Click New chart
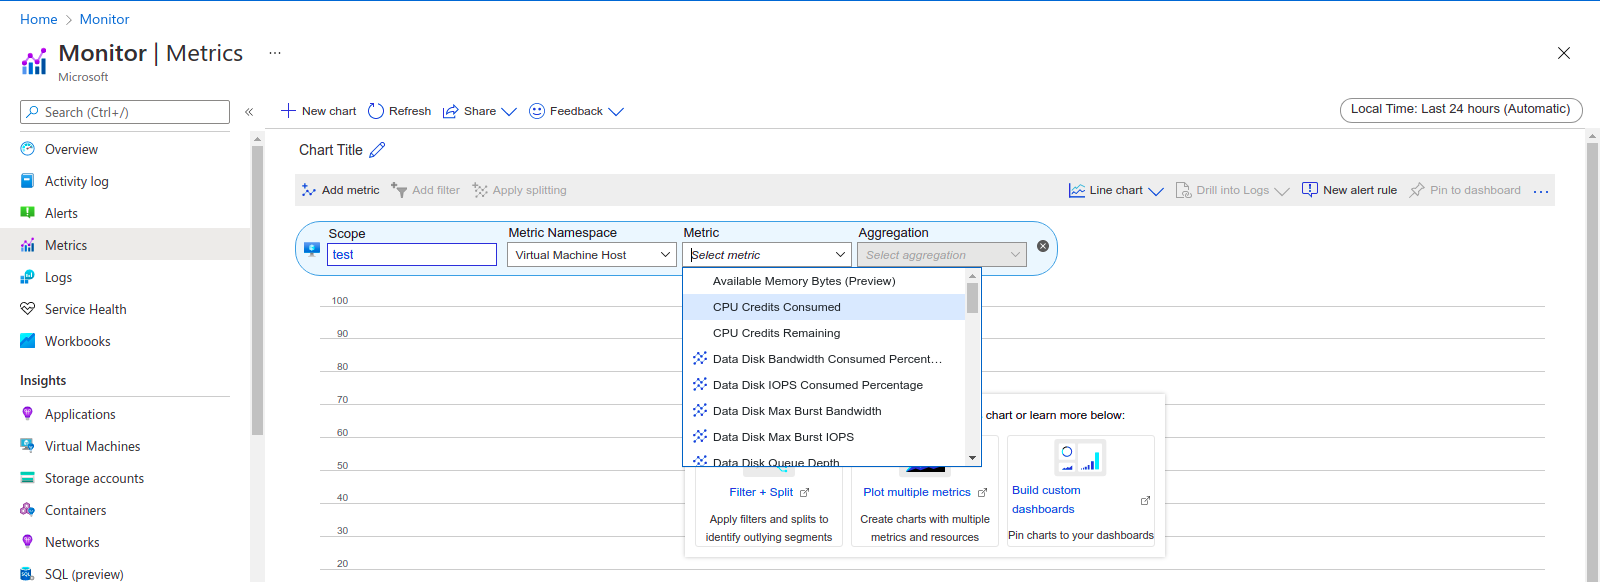 click(318, 111)
